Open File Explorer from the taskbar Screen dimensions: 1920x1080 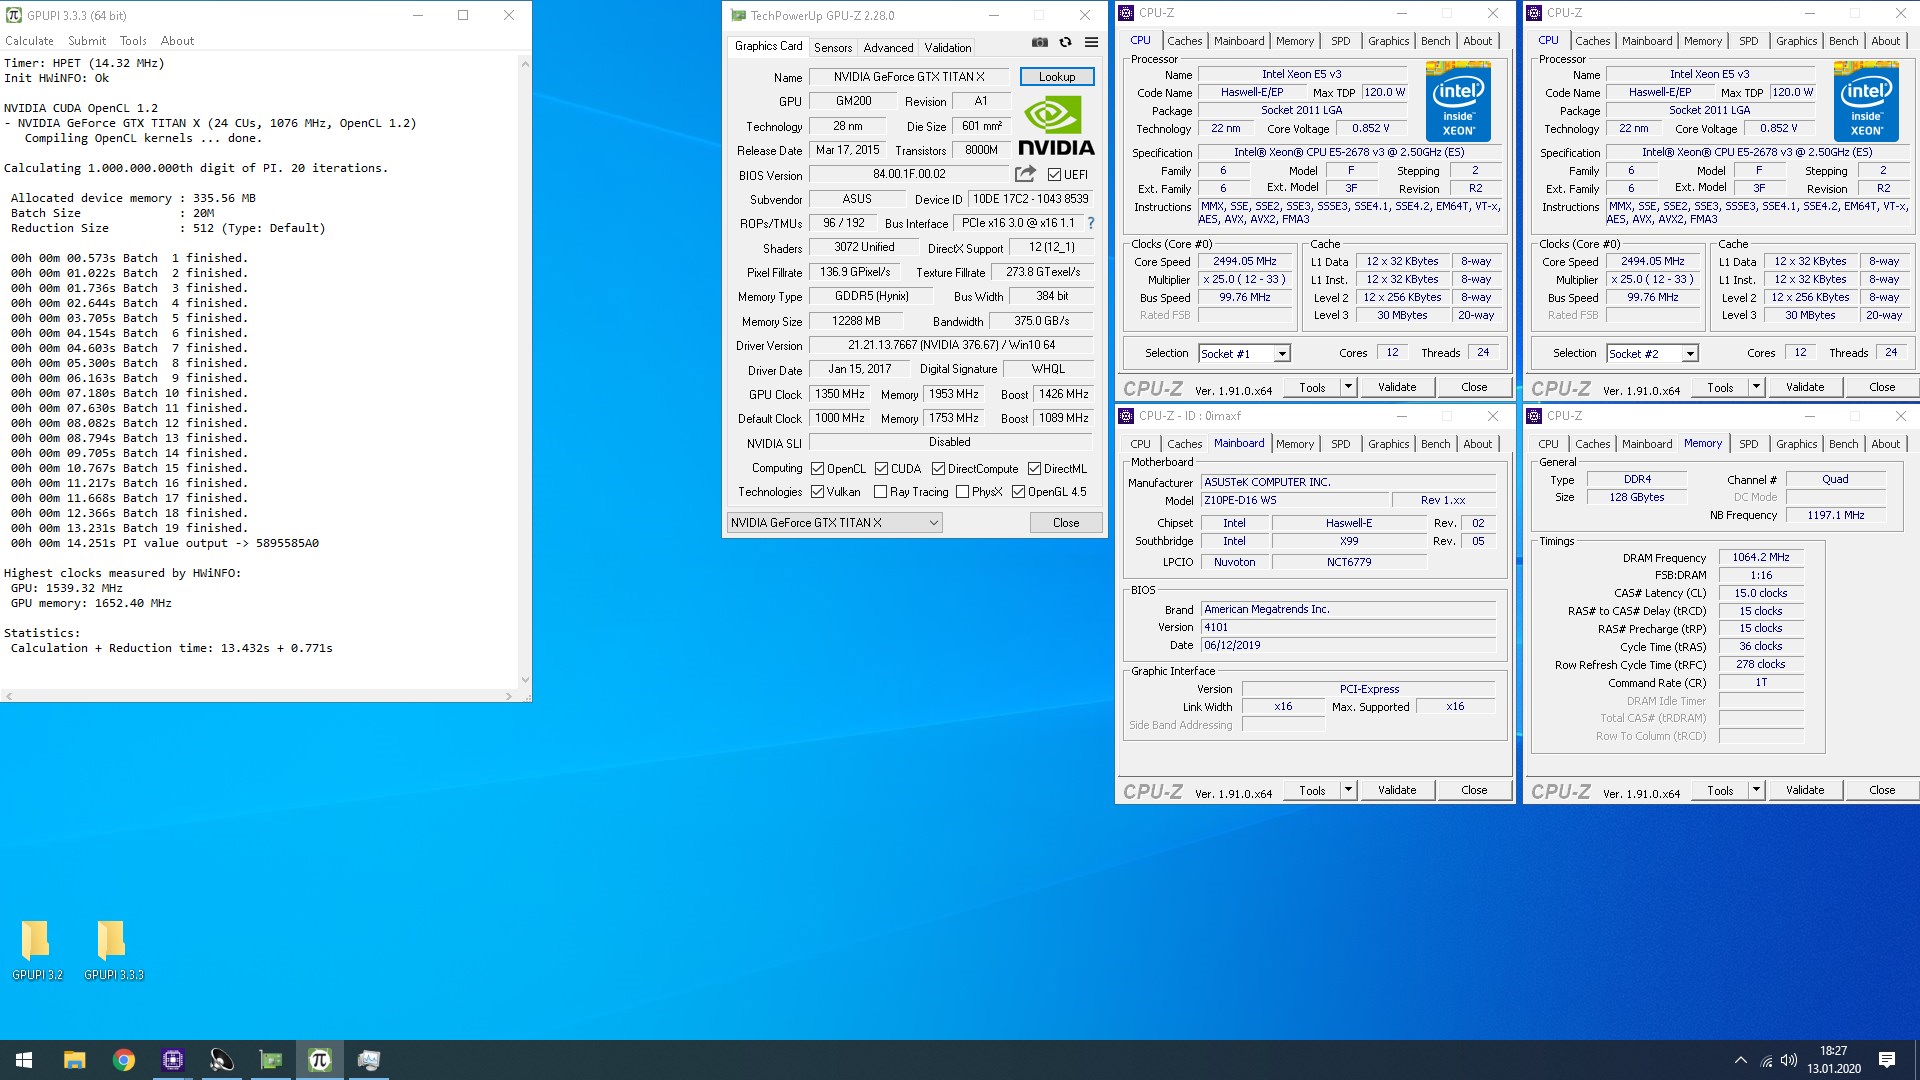(74, 1060)
